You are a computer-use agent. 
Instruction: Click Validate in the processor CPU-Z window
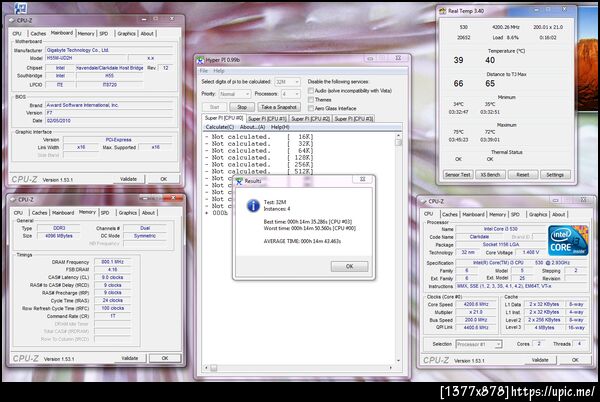click(540, 360)
